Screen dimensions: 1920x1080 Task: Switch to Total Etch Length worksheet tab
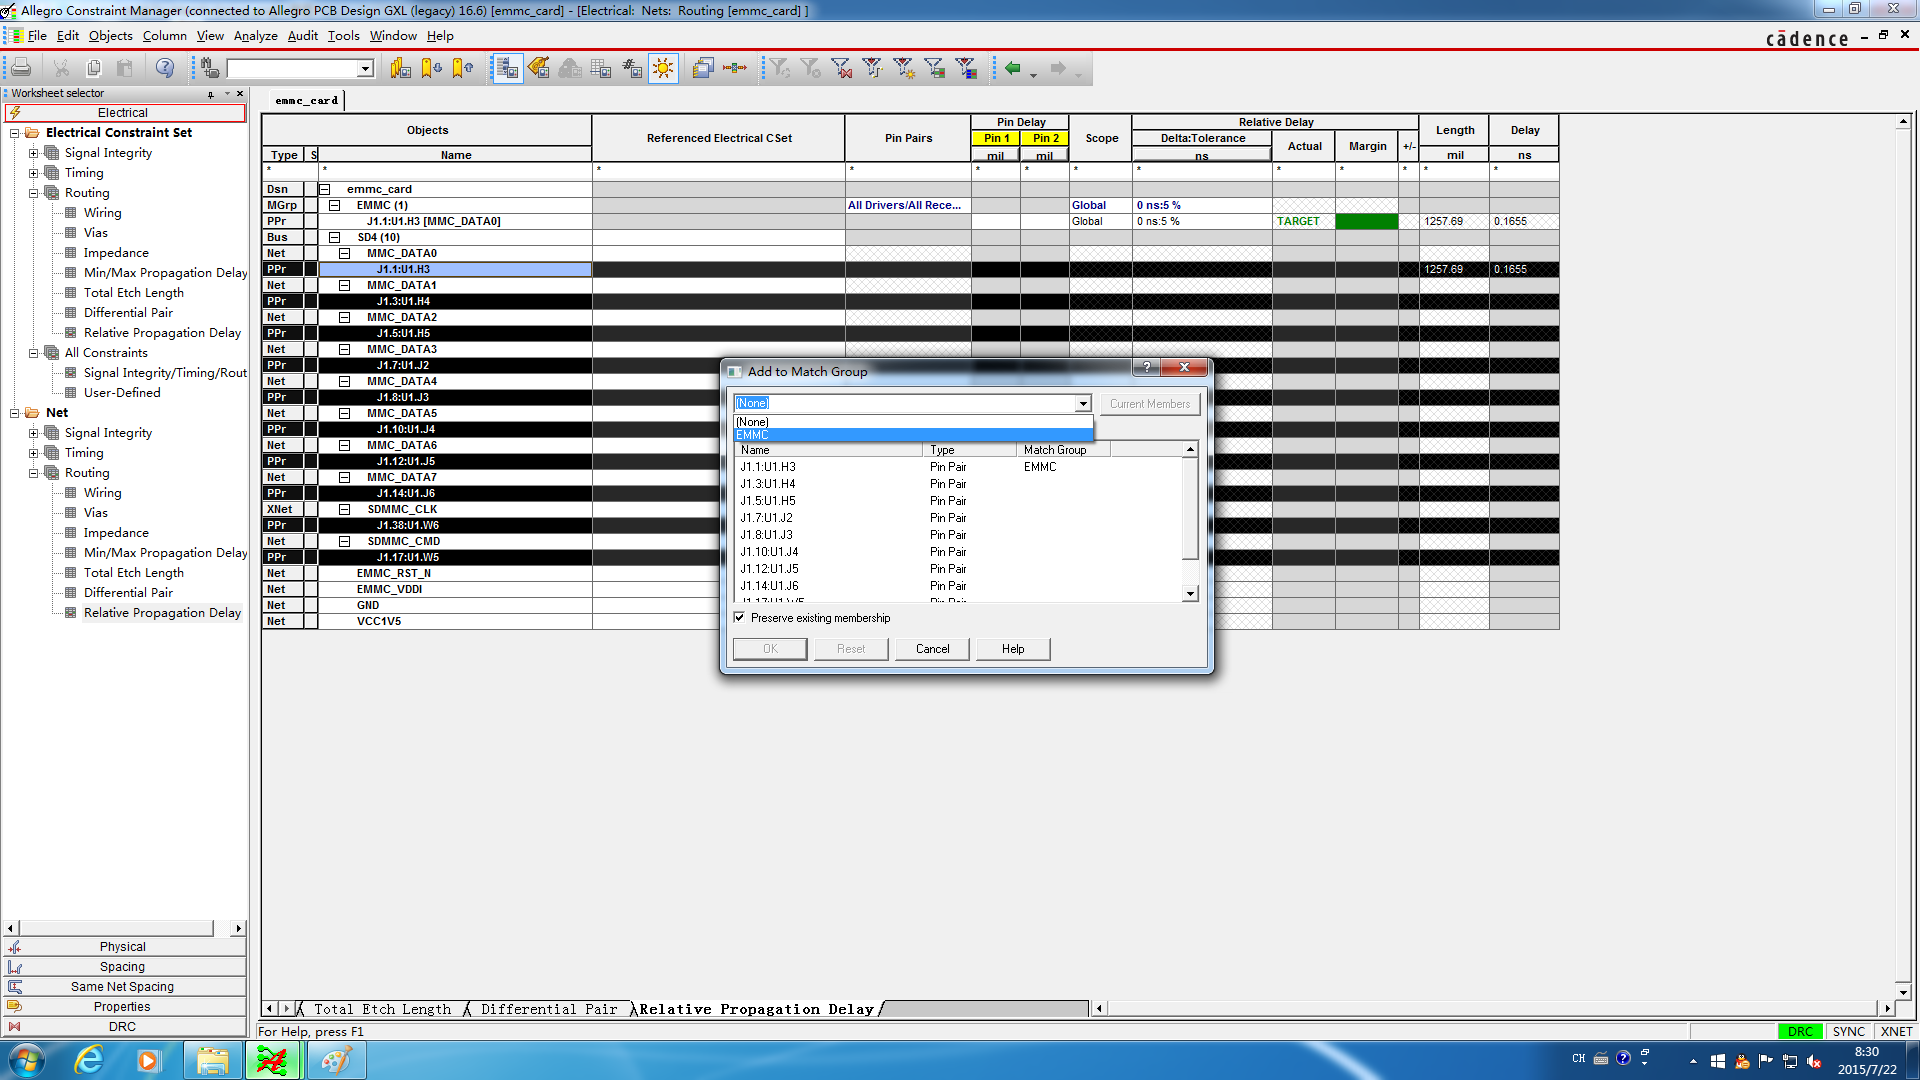pos(382,1009)
